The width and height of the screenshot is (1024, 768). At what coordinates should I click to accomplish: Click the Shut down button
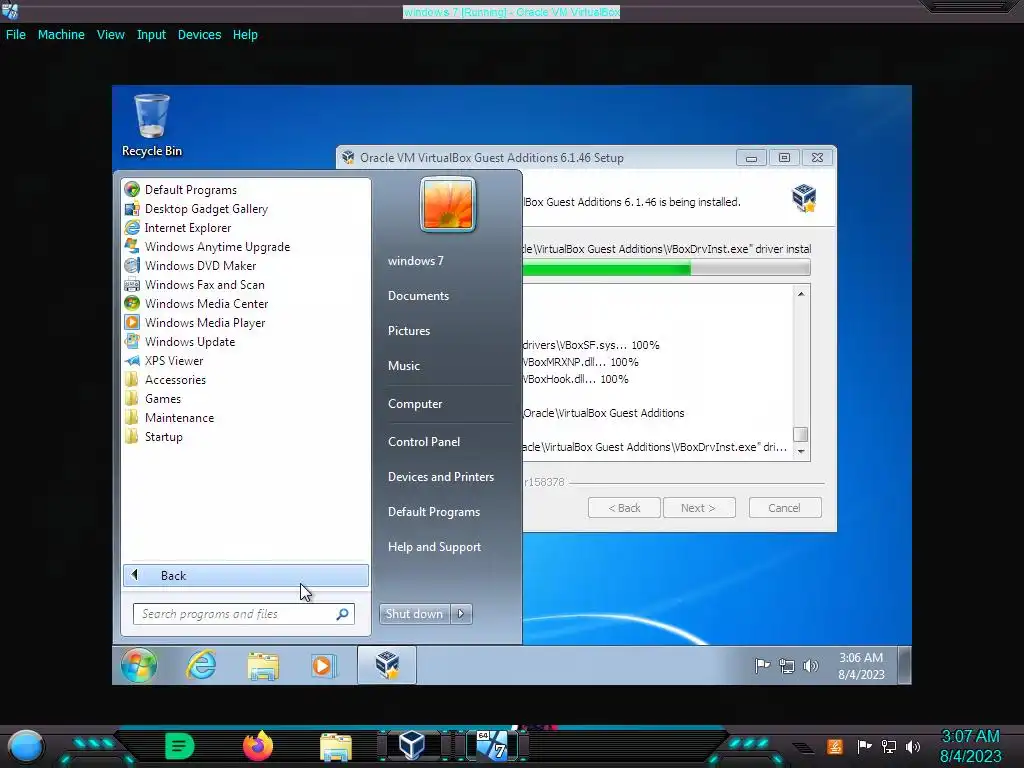(414, 613)
